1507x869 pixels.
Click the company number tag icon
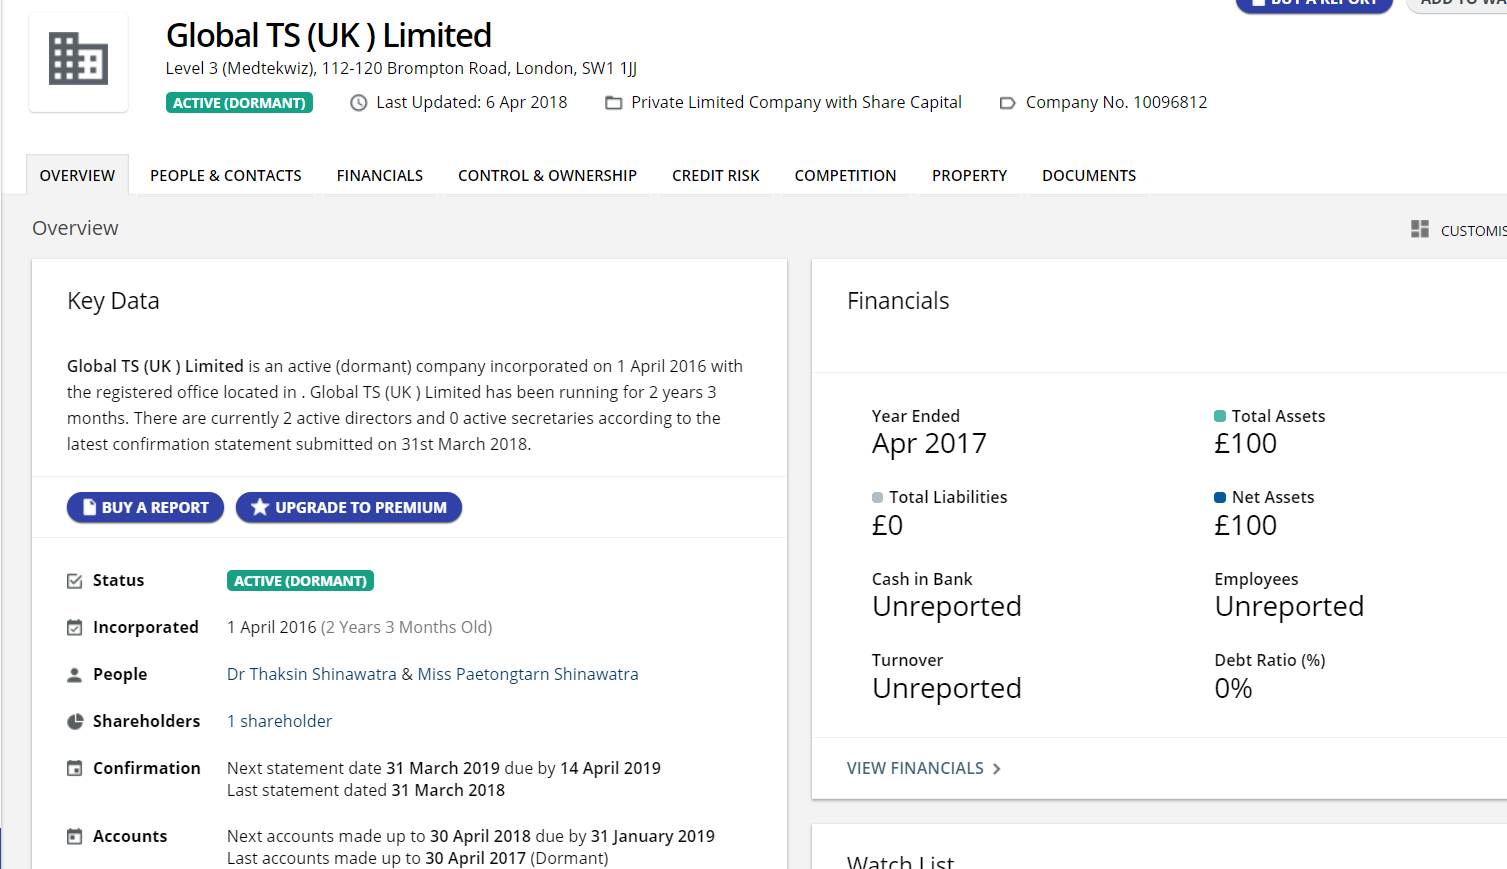pos(1007,103)
